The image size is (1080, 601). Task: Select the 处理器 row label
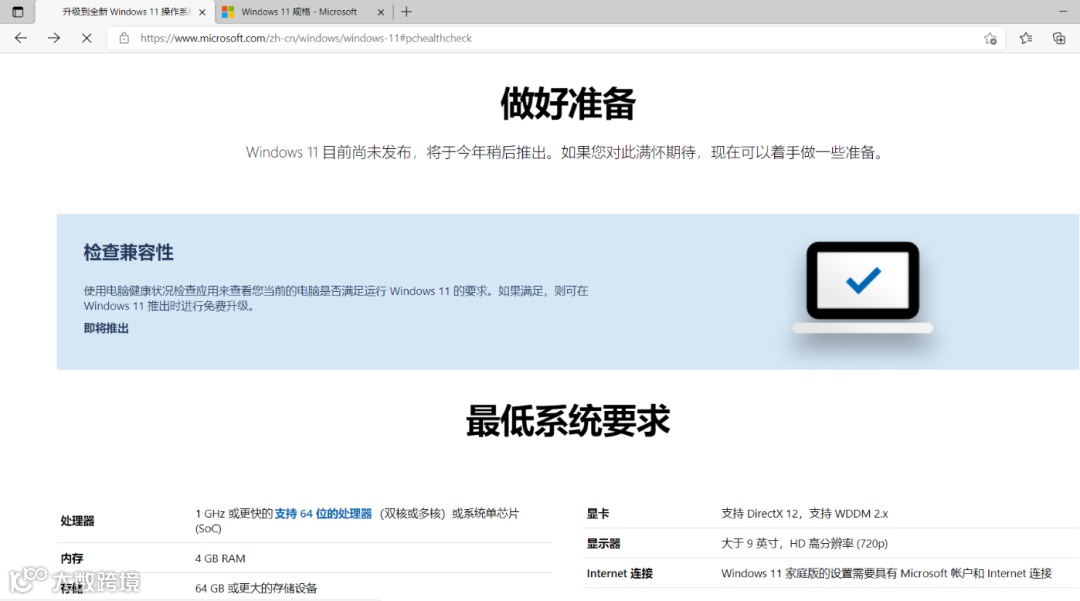pos(77,521)
